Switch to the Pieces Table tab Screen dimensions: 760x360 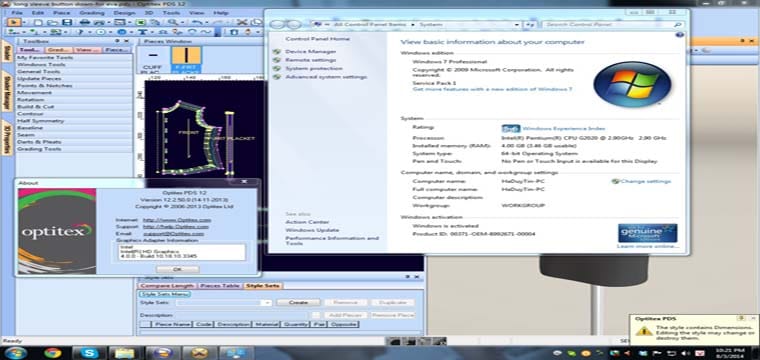(x=220, y=286)
